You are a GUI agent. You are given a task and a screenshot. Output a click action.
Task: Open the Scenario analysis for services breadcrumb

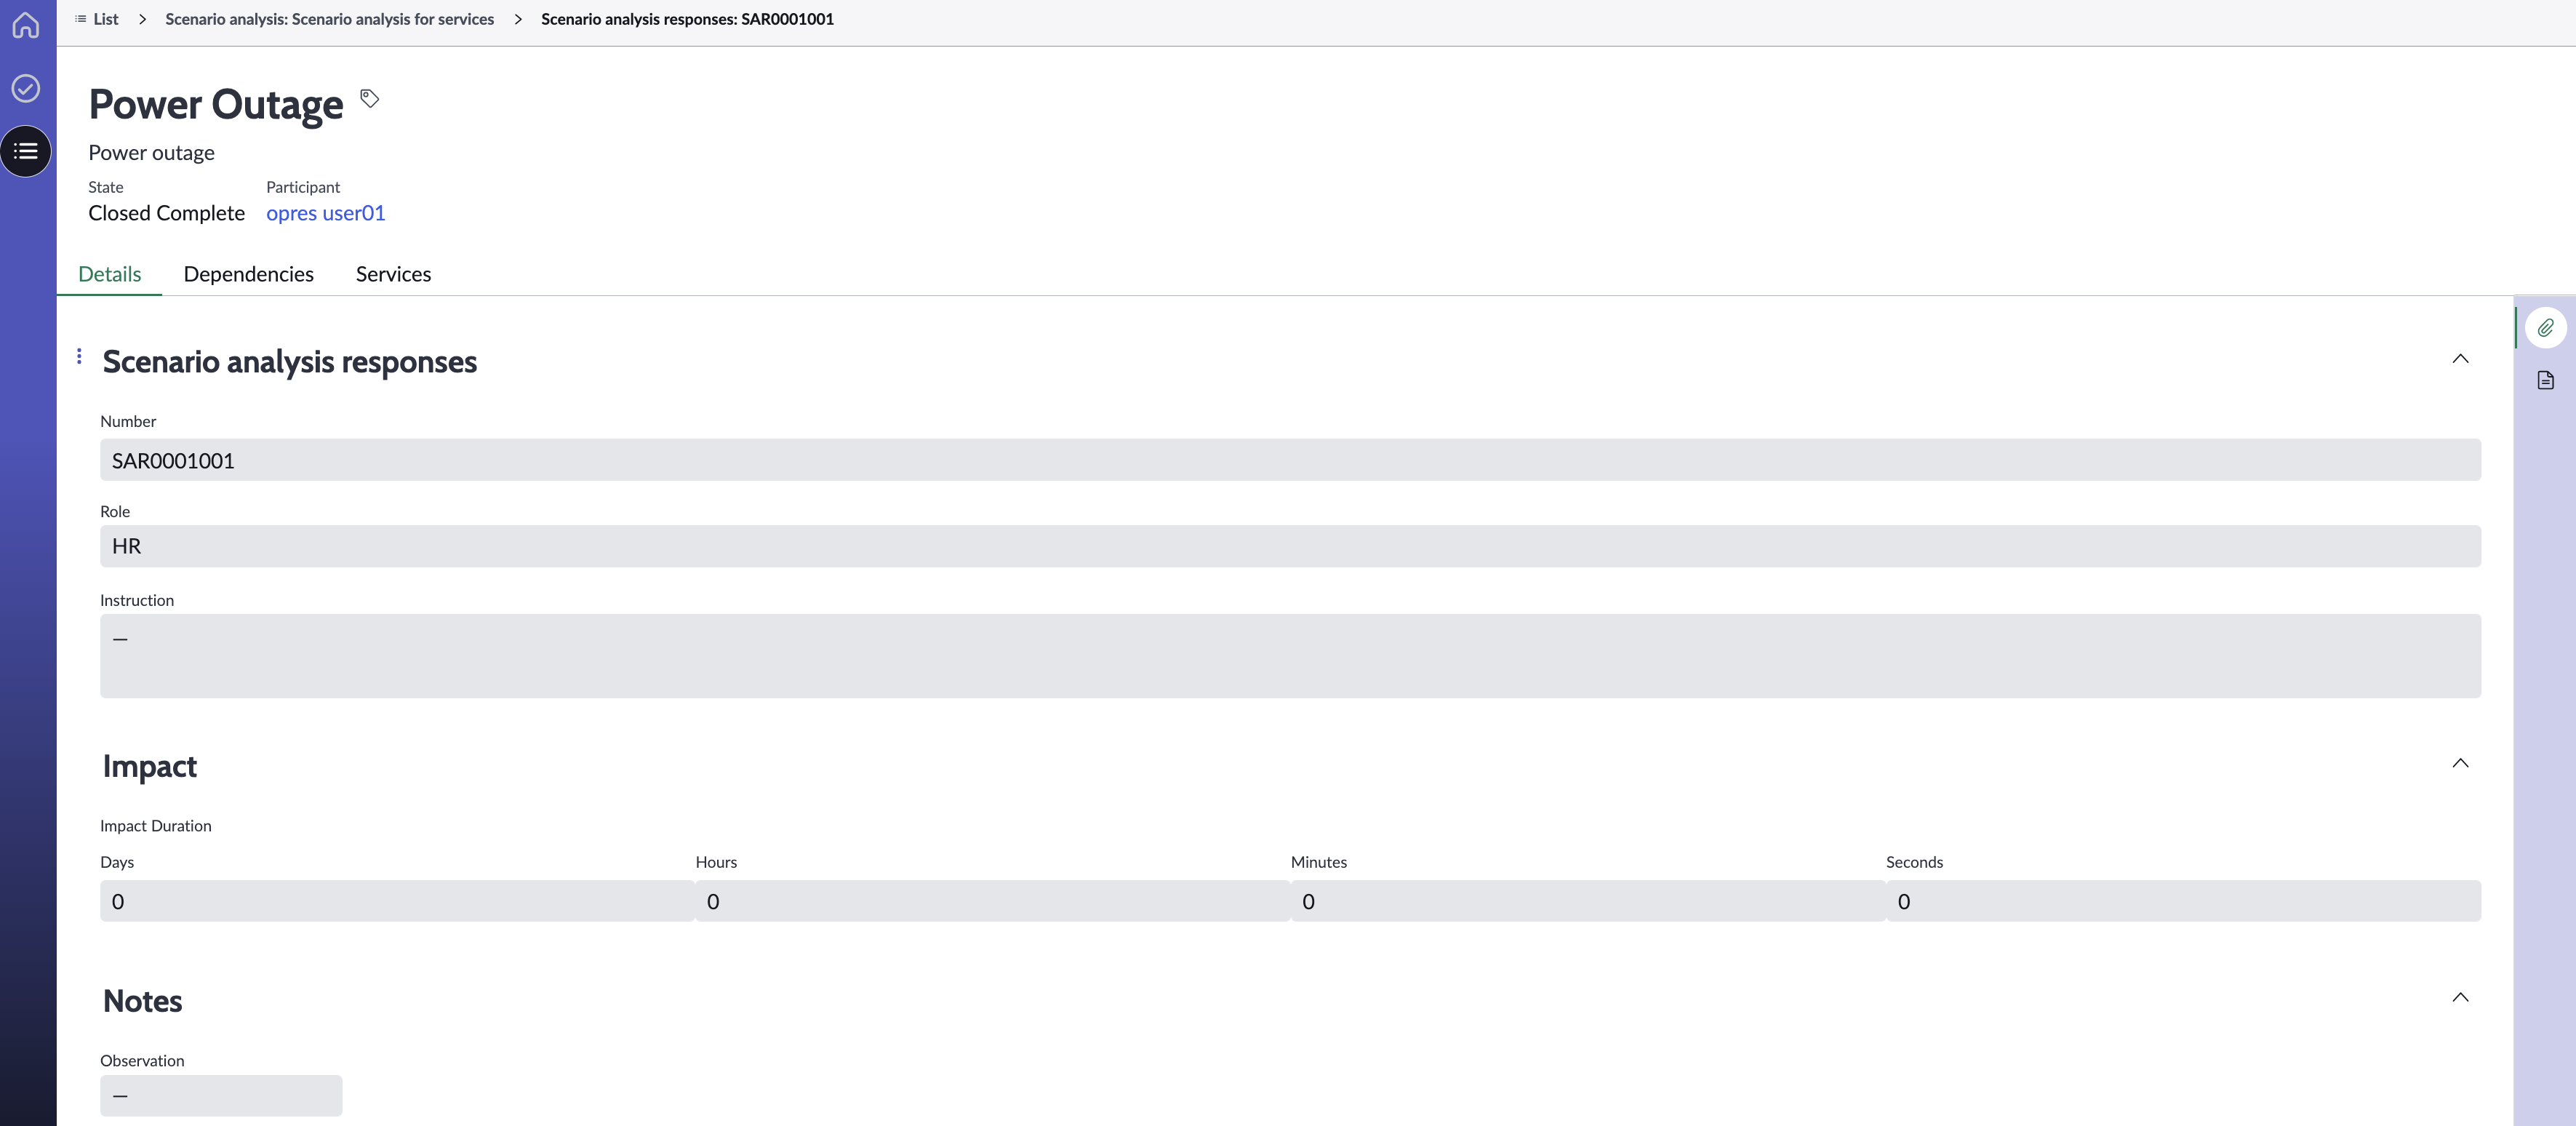(x=329, y=19)
